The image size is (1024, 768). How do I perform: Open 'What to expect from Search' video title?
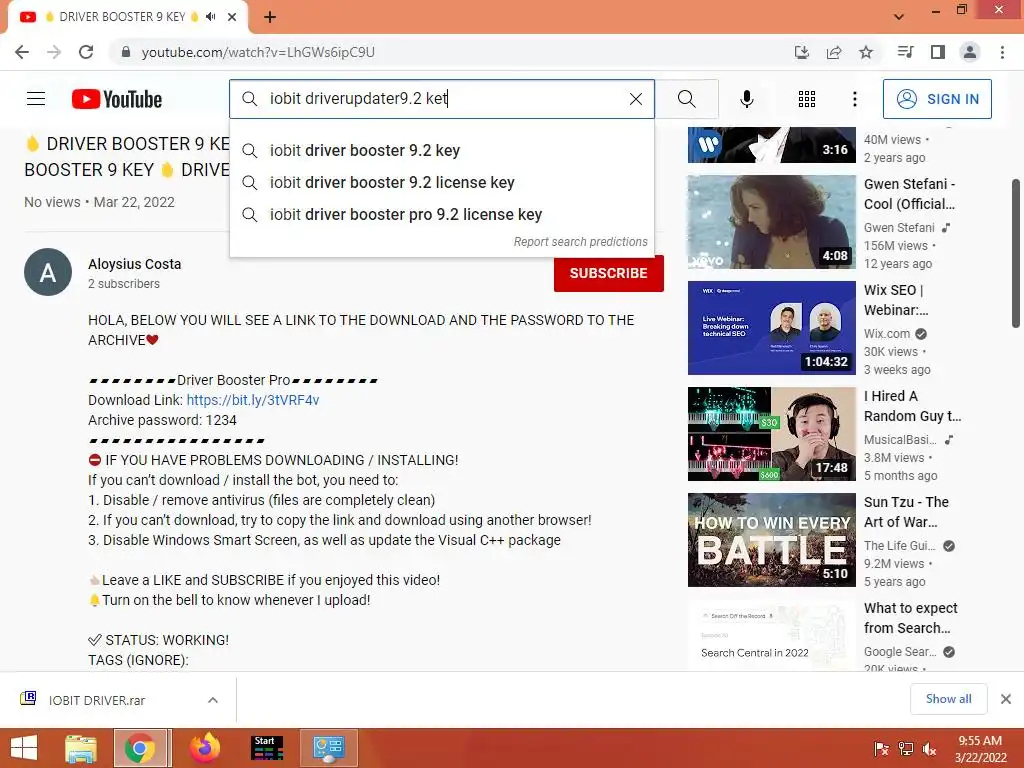point(910,618)
